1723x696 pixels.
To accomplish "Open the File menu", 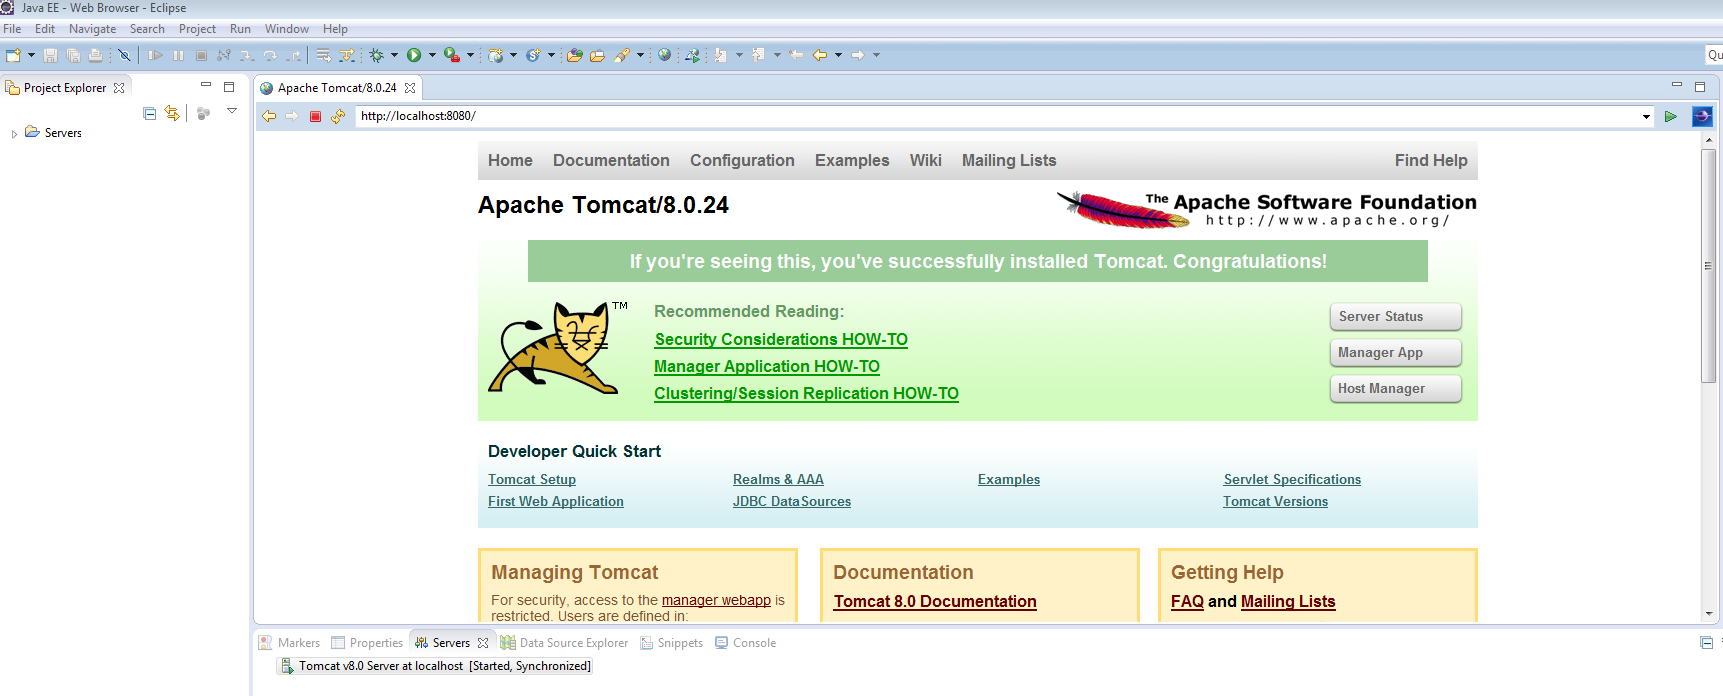I will point(12,29).
